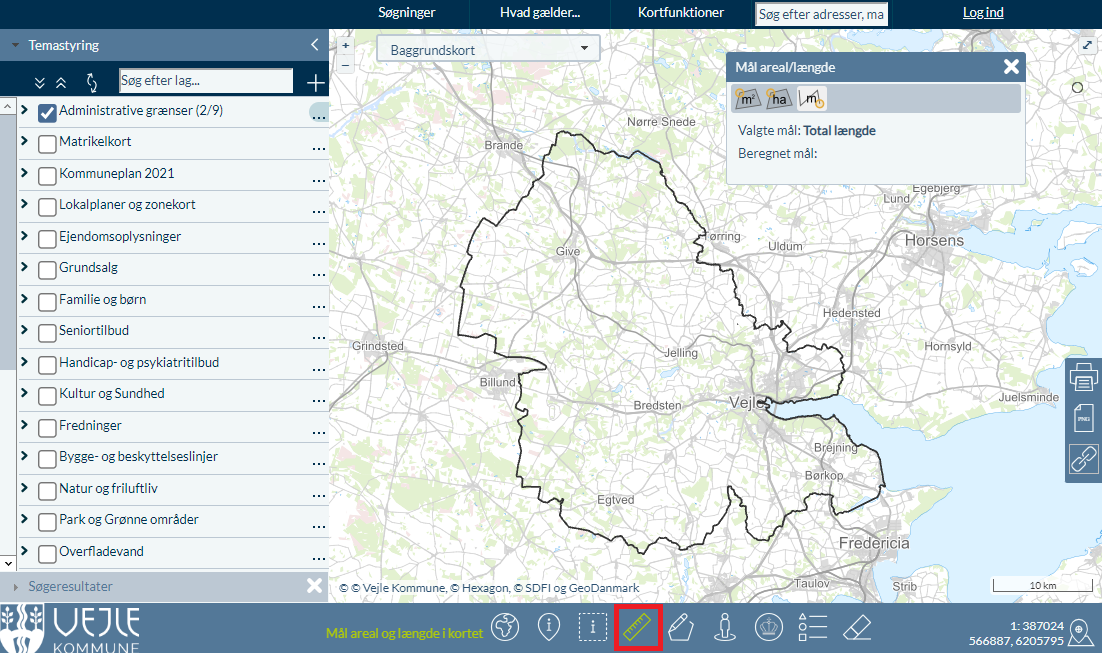Open the legend list tool

point(812,627)
